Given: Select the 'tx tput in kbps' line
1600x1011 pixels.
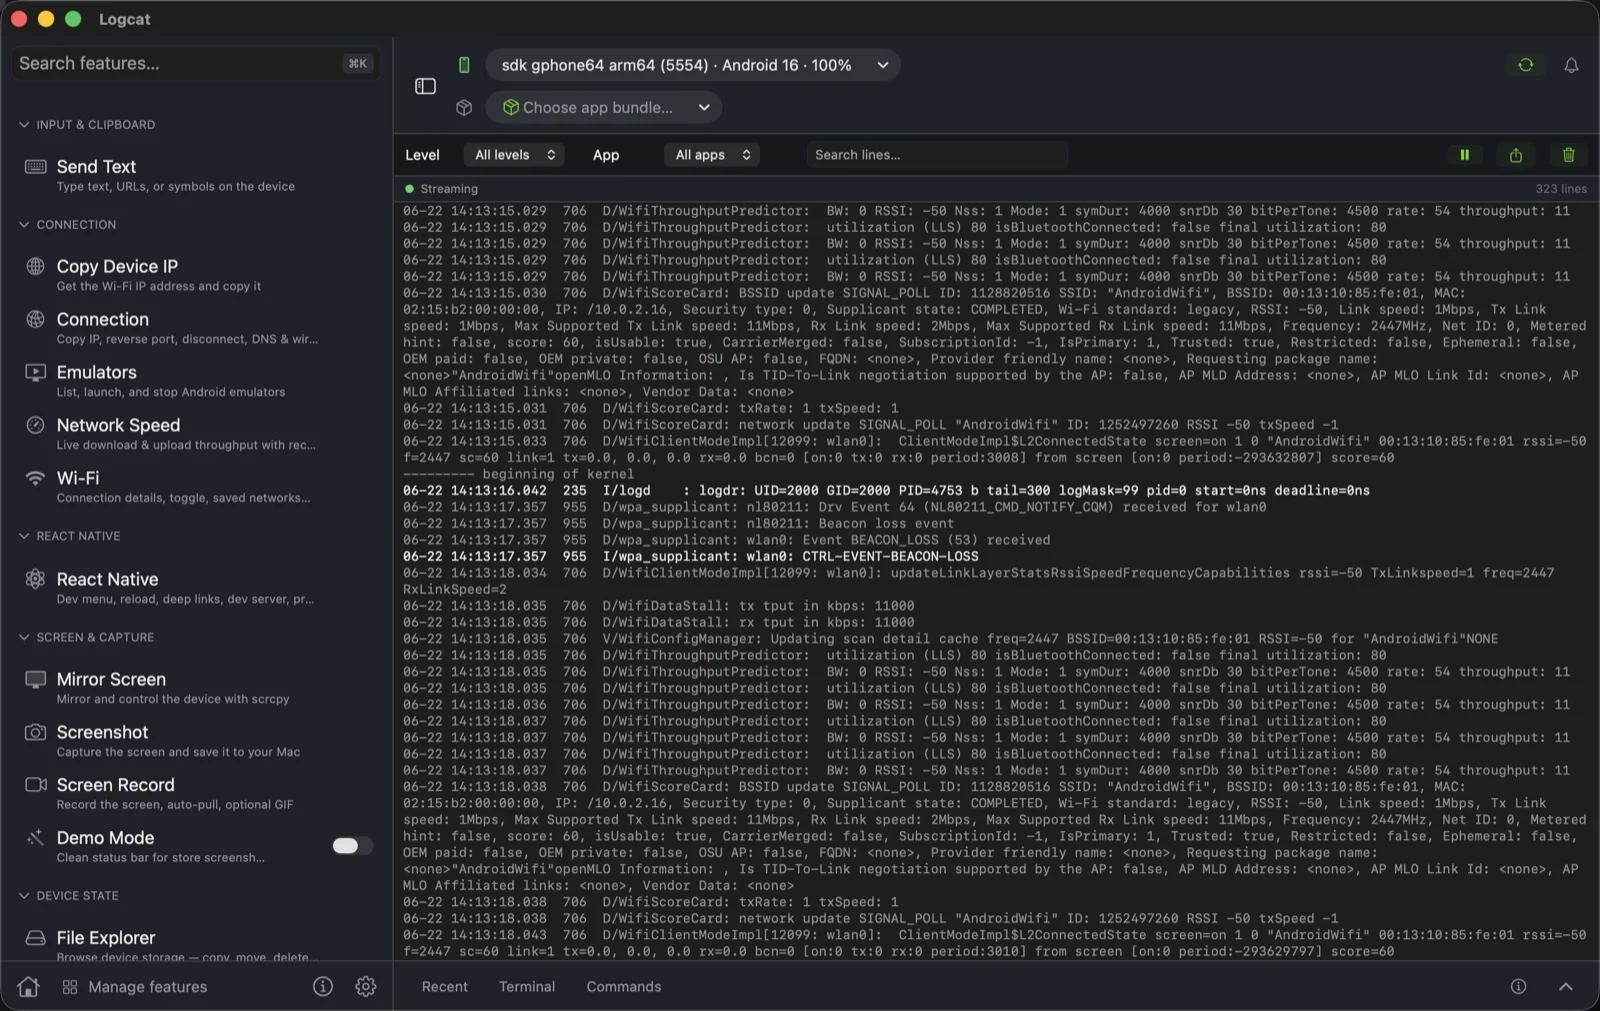Looking at the screenshot, I should click(x=658, y=606).
